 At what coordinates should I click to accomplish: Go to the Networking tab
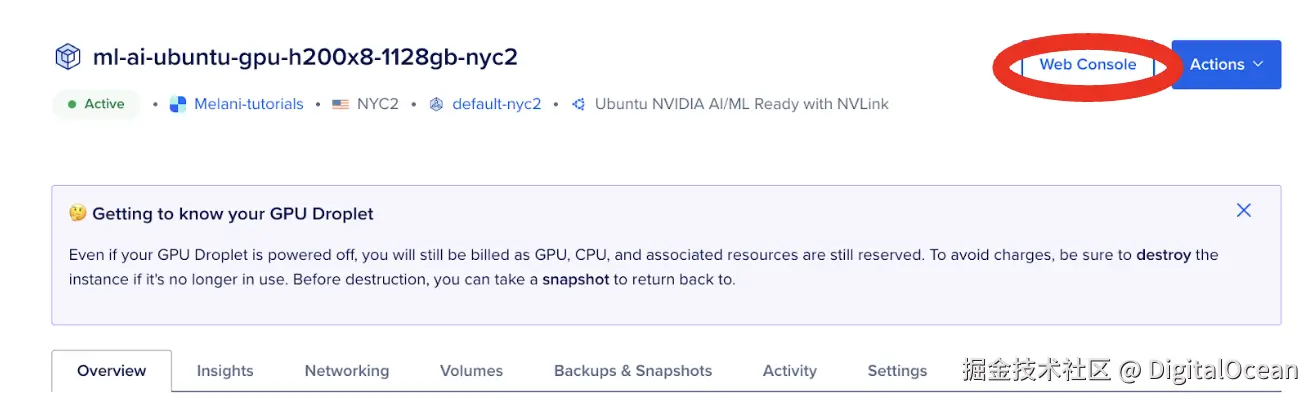(x=347, y=371)
